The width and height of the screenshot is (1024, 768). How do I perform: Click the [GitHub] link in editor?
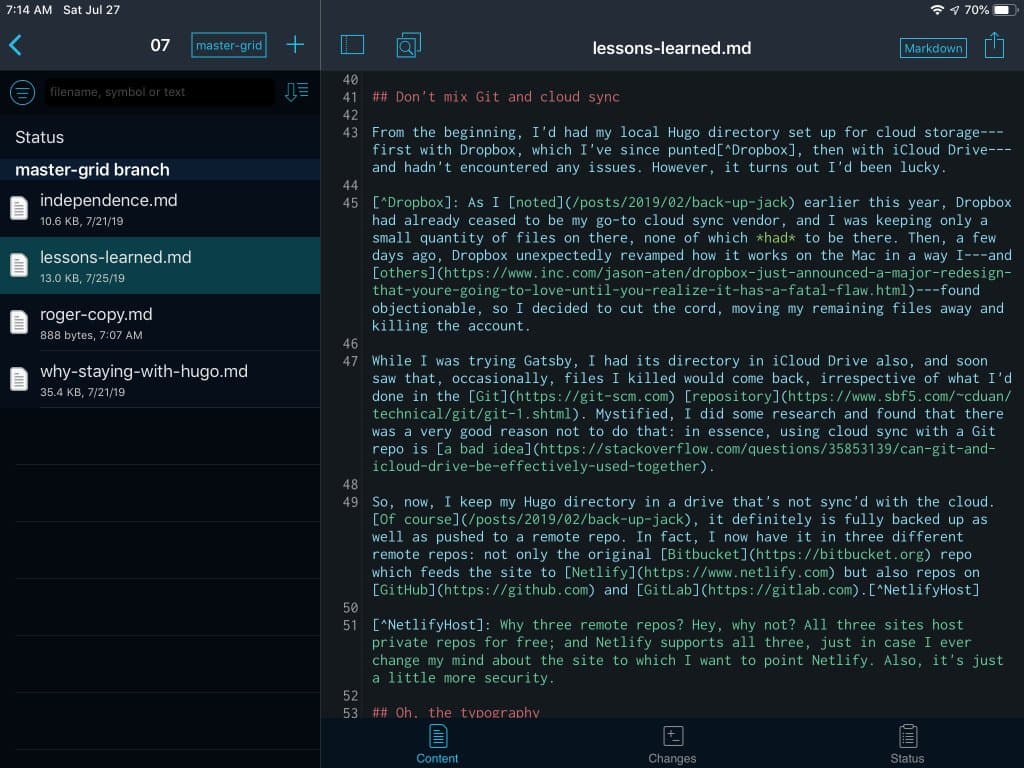404,590
